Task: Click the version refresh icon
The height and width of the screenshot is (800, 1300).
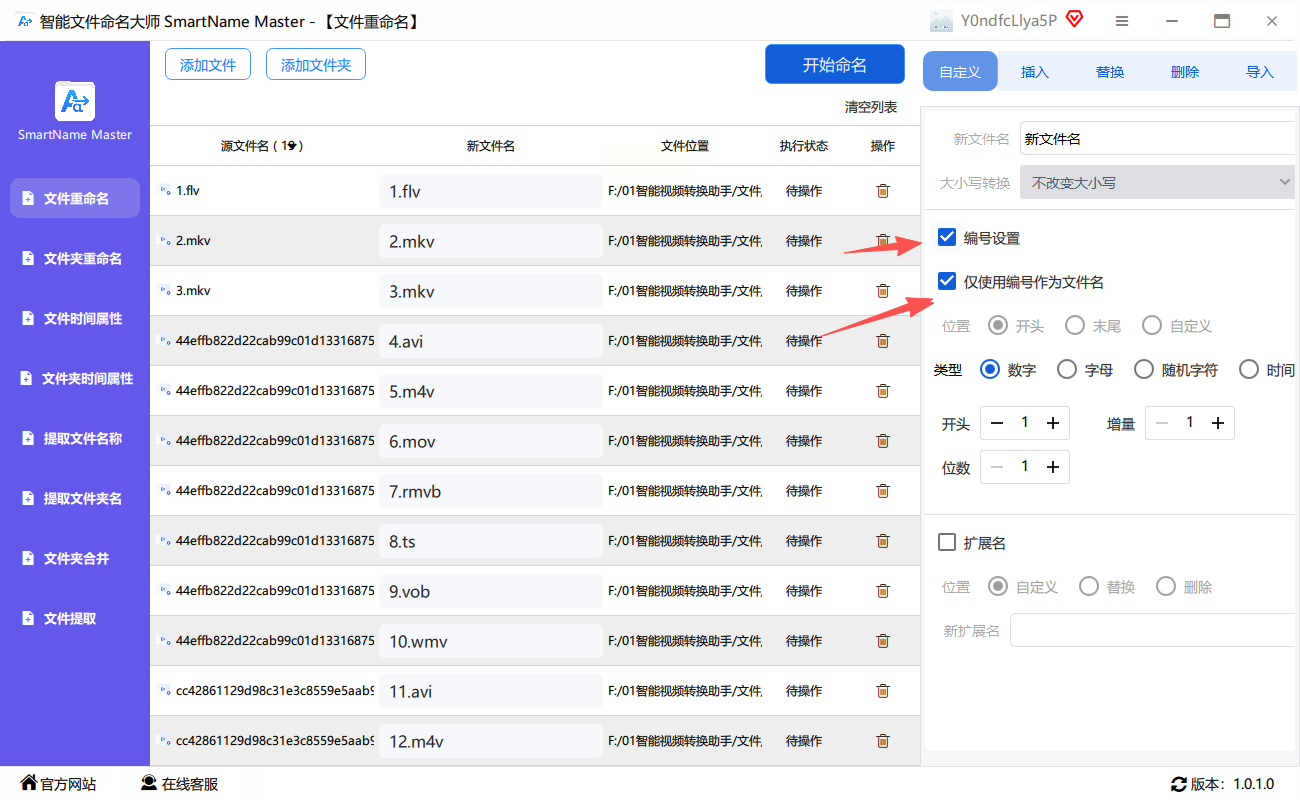Action: tap(1179, 784)
